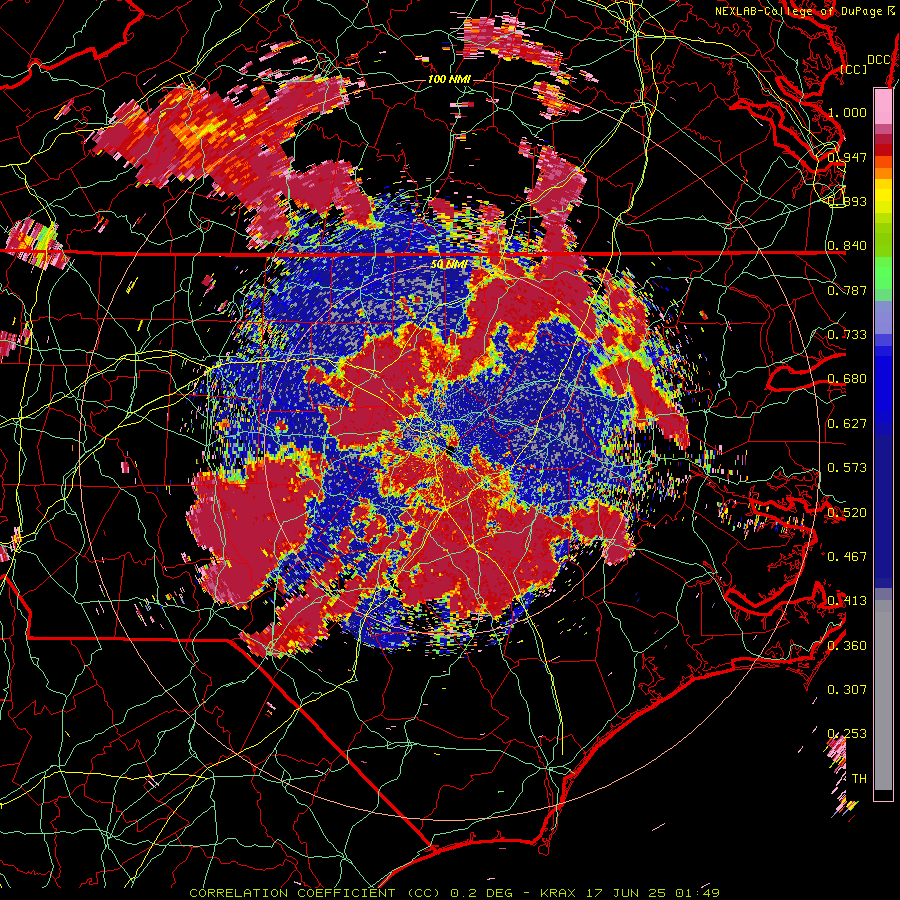Click the 0.307 legend value
The height and width of the screenshot is (900, 900).
click(x=847, y=690)
